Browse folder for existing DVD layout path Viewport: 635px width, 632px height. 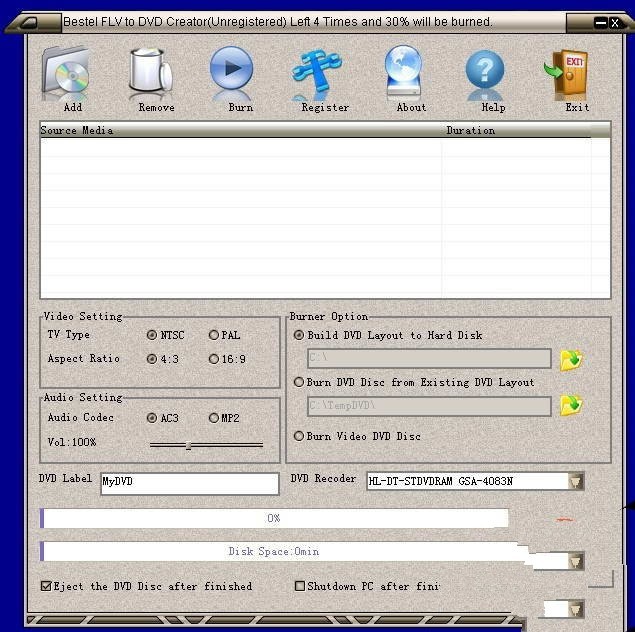point(571,406)
